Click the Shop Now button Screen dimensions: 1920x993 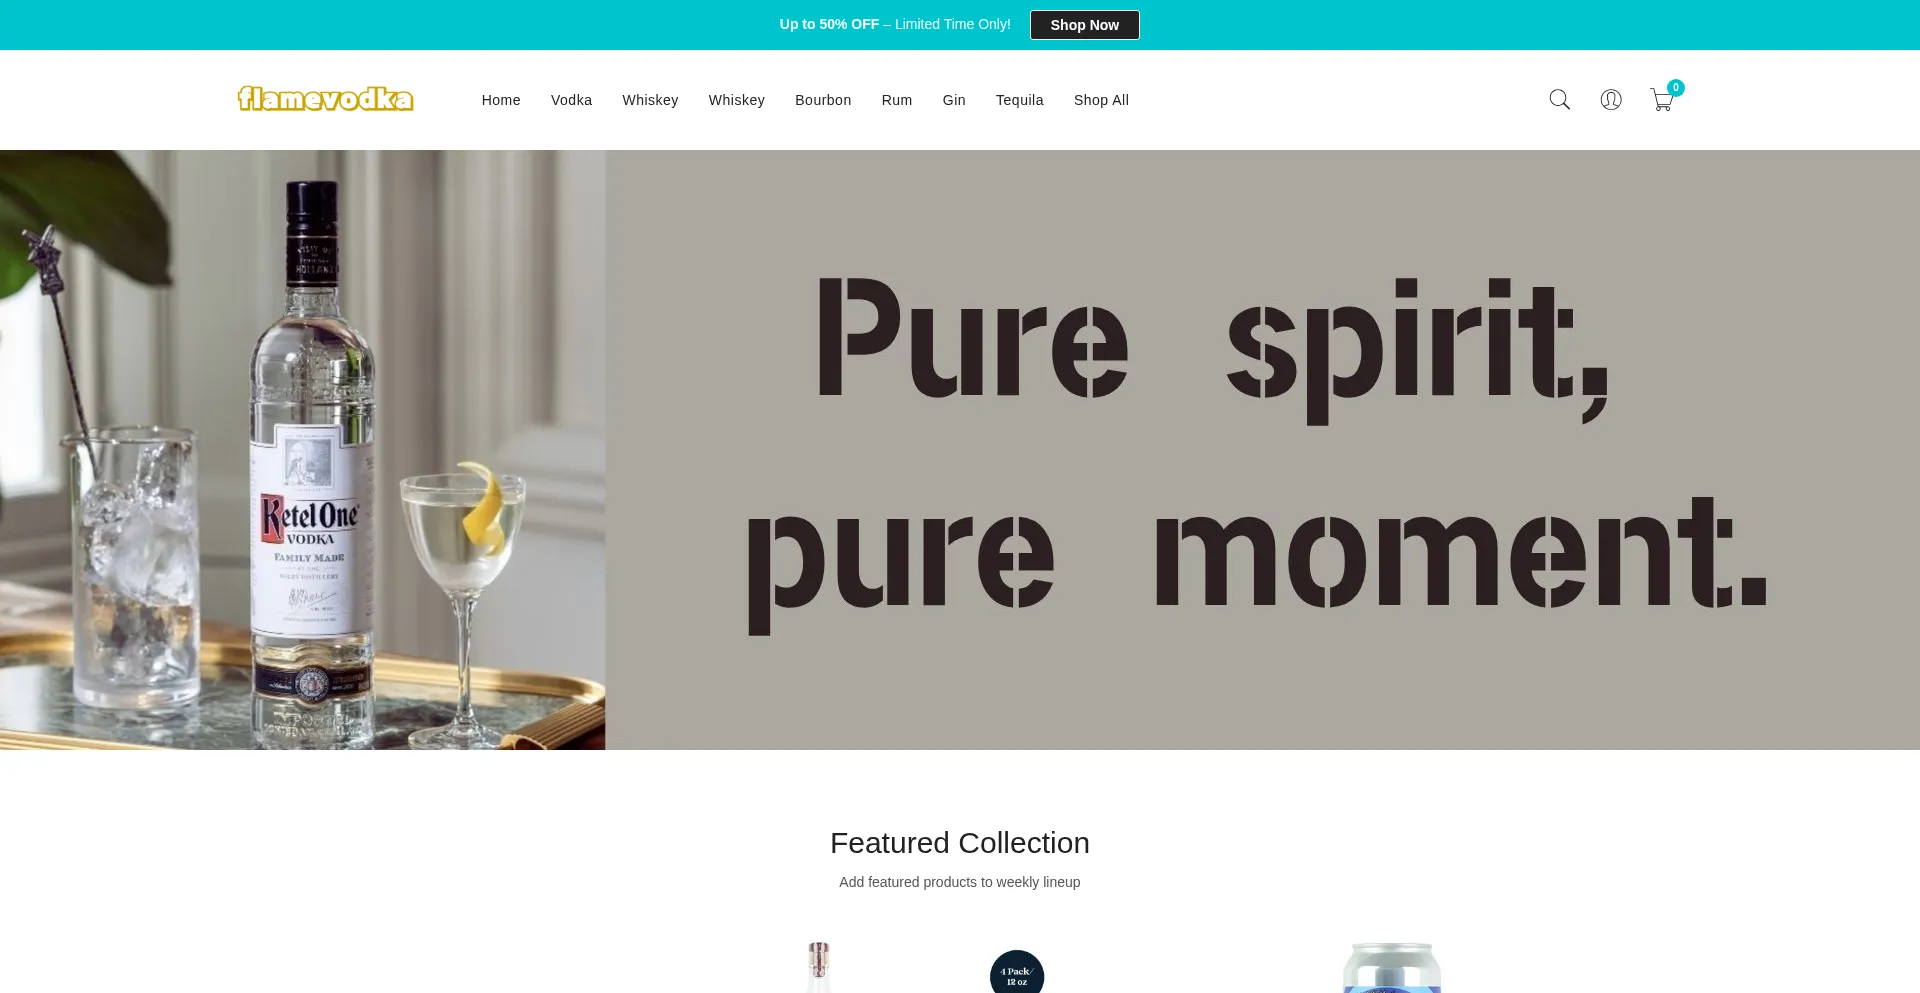pyautogui.click(x=1084, y=25)
